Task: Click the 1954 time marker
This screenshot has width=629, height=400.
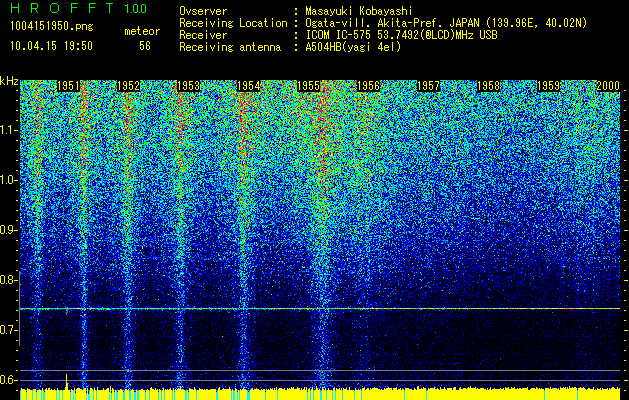Action: (x=249, y=86)
